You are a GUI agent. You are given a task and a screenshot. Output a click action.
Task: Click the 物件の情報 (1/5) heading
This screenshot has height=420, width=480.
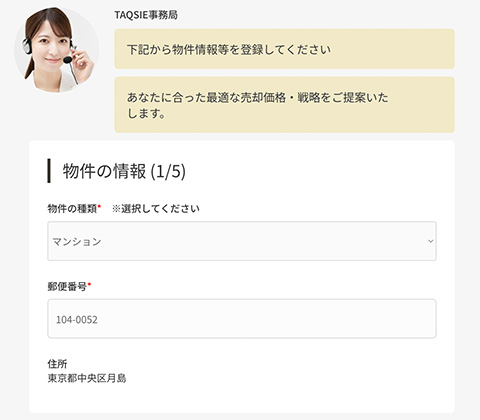click(124, 171)
